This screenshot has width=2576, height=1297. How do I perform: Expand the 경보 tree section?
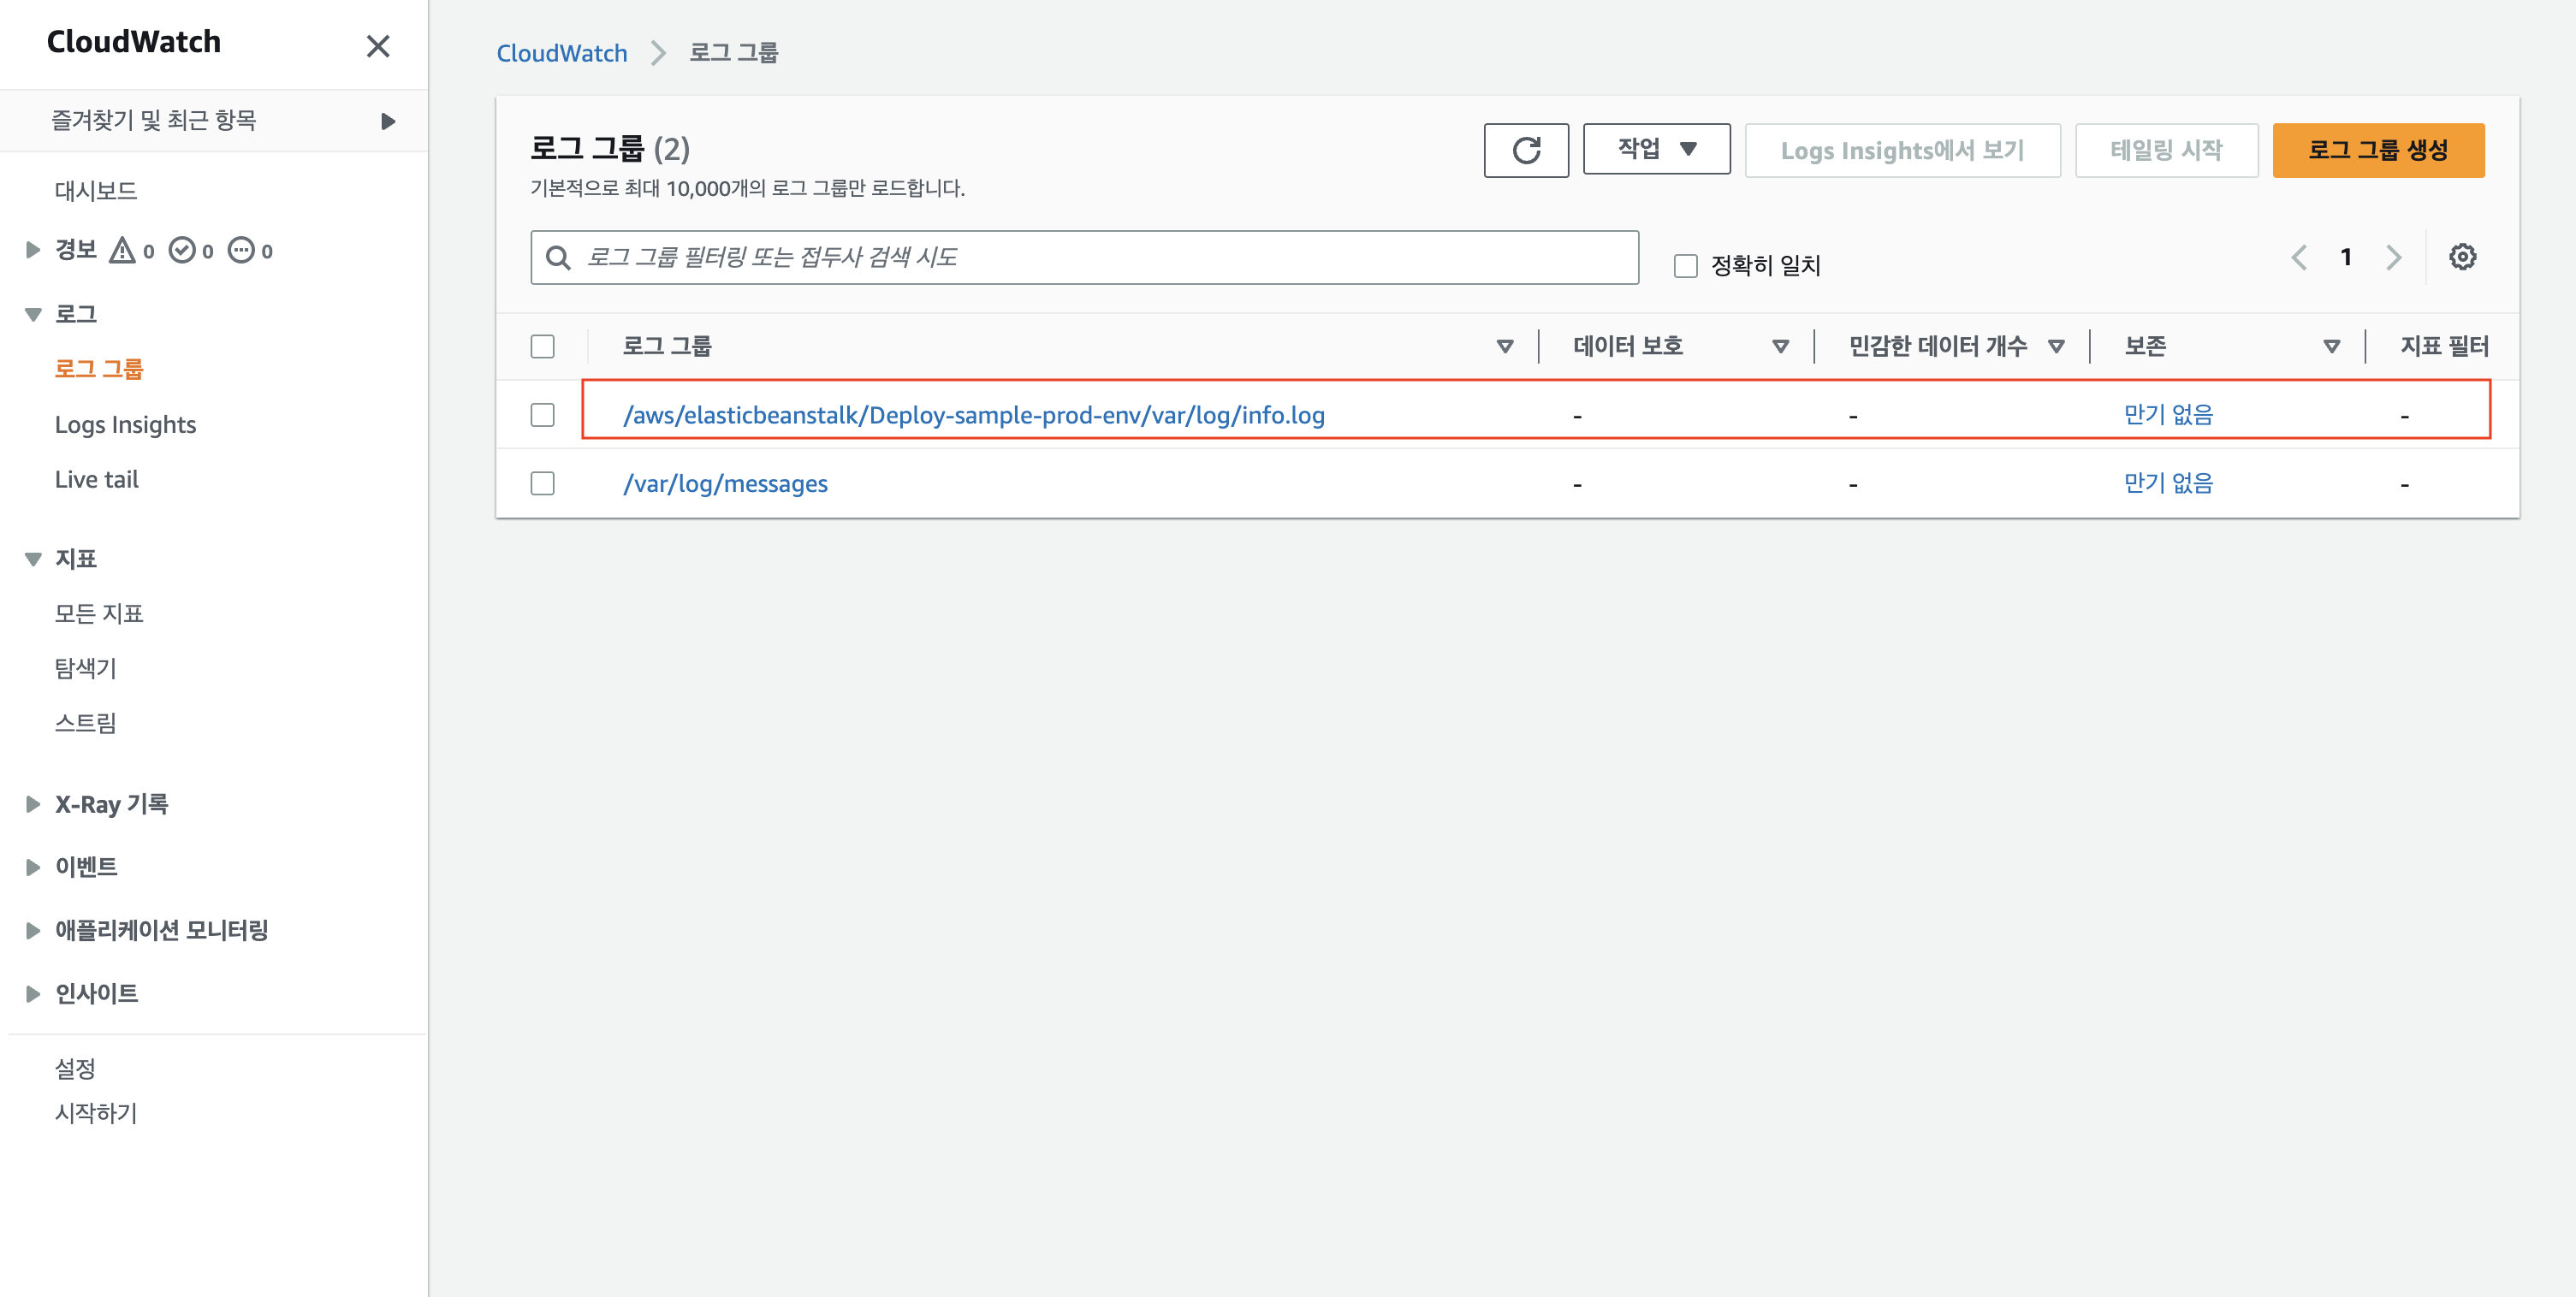coord(32,250)
